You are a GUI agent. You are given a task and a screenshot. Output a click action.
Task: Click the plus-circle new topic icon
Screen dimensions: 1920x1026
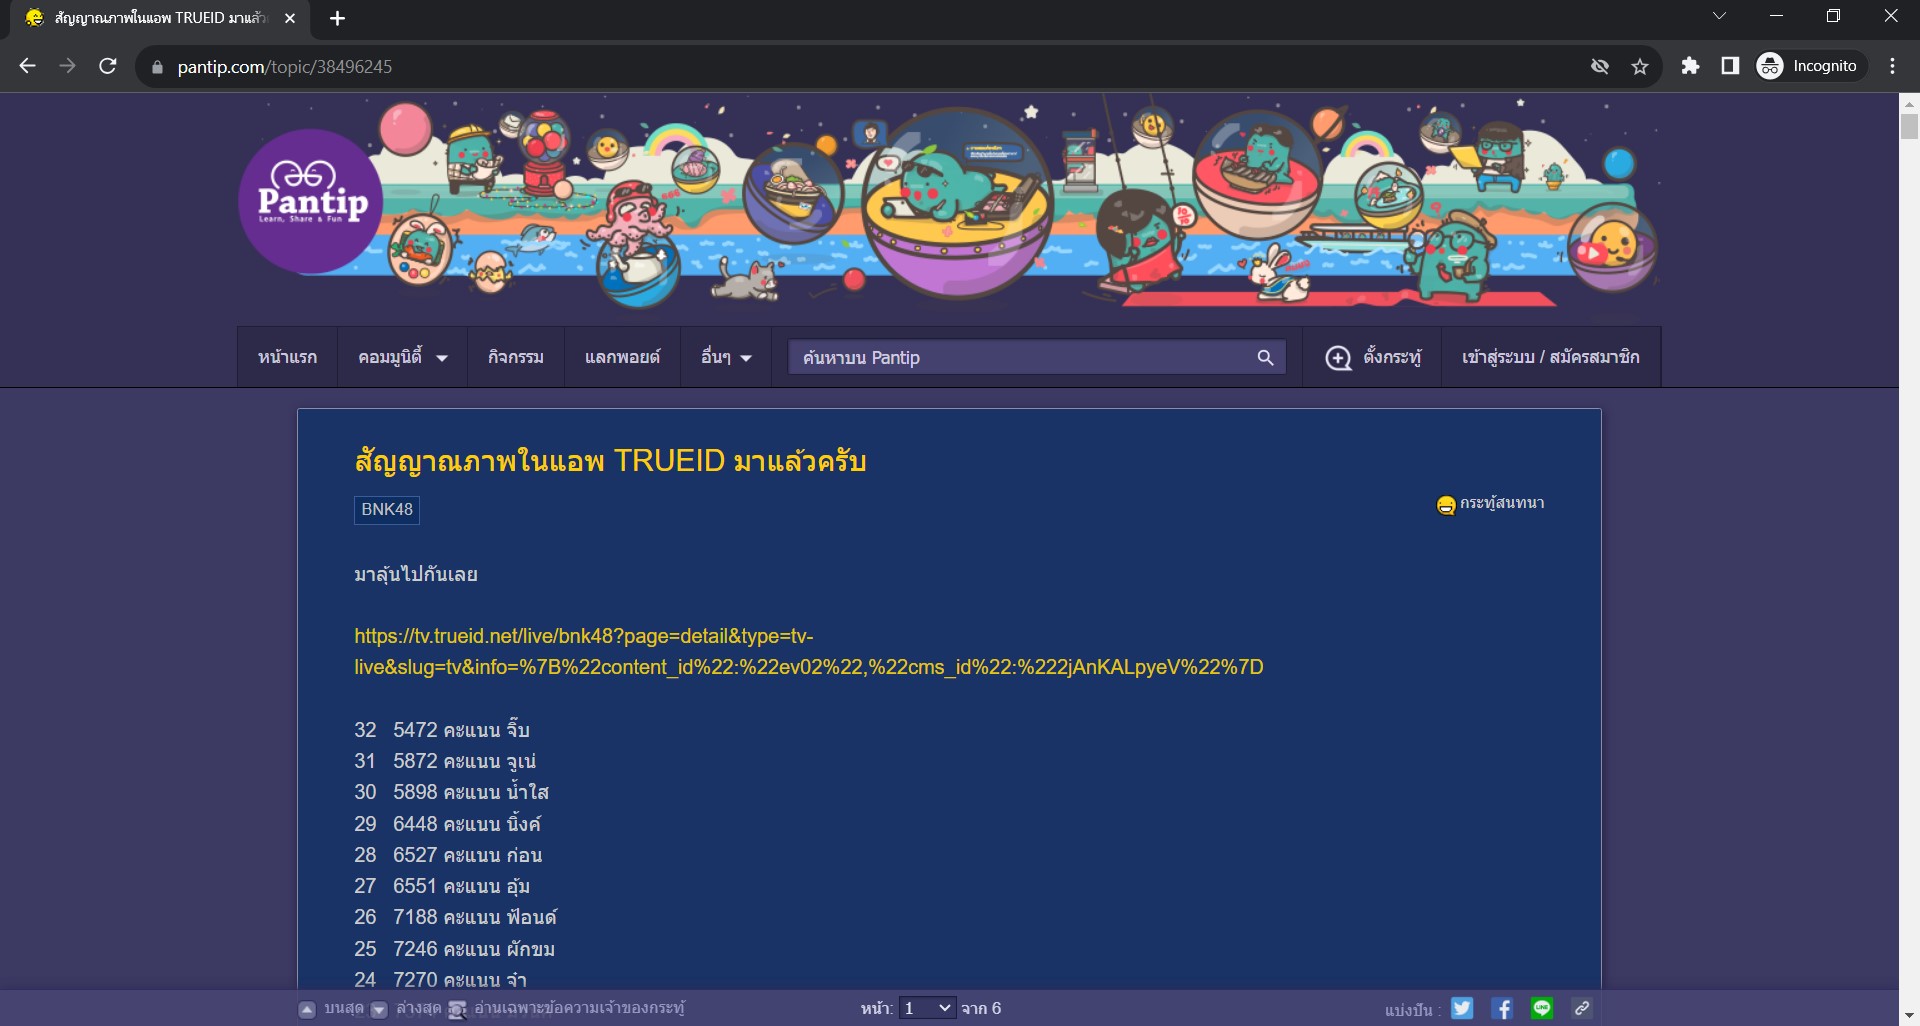(x=1338, y=357)
